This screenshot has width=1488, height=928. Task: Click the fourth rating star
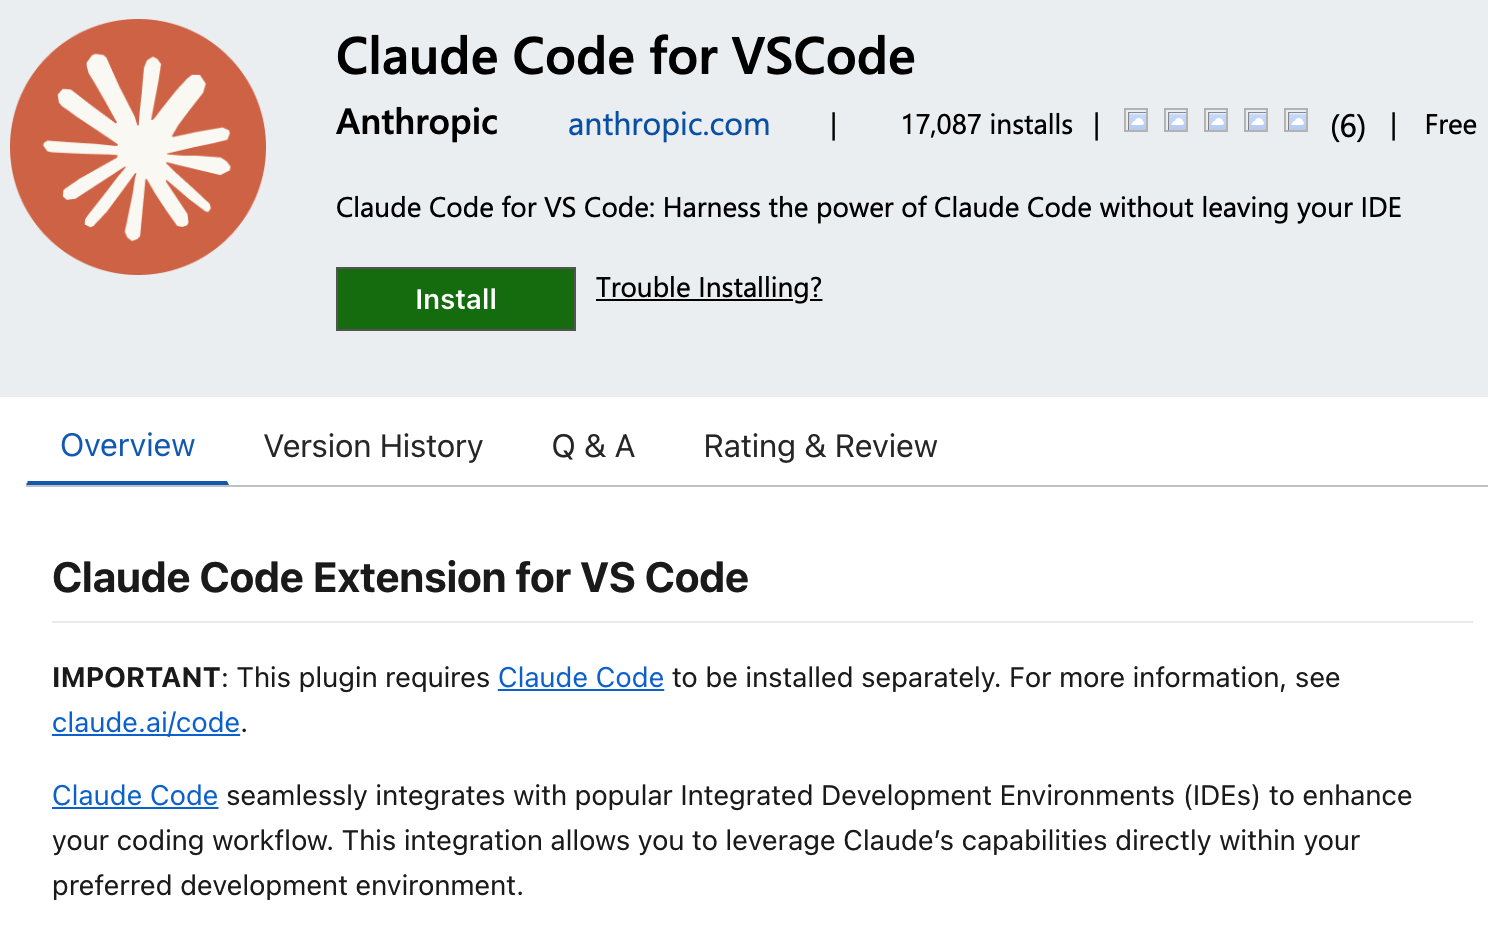[1255, 120]
